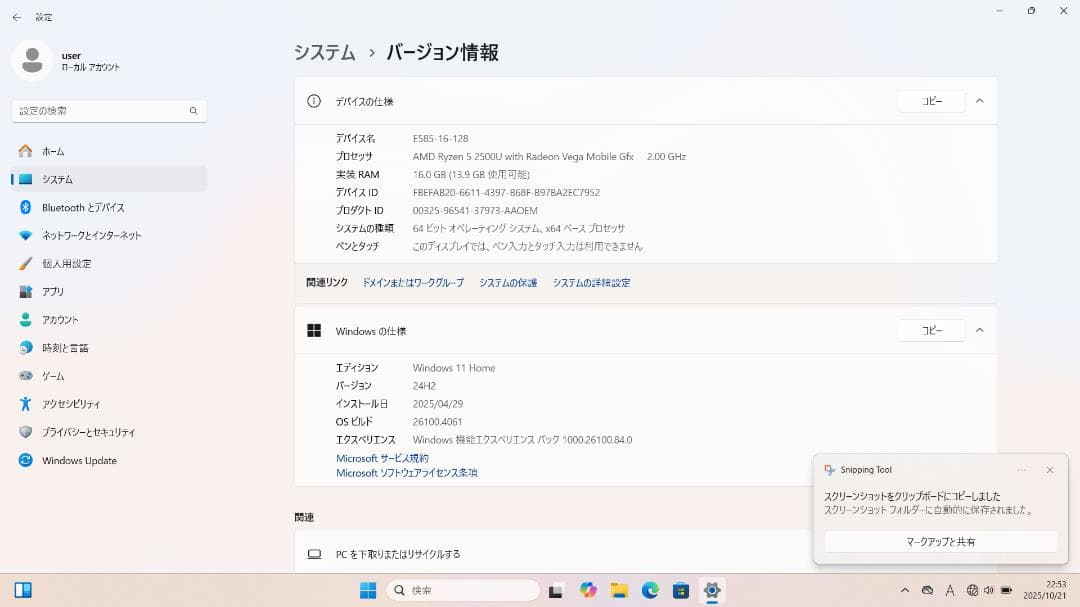
Task: Open the volume speaker tray icon
Action: 989,590
